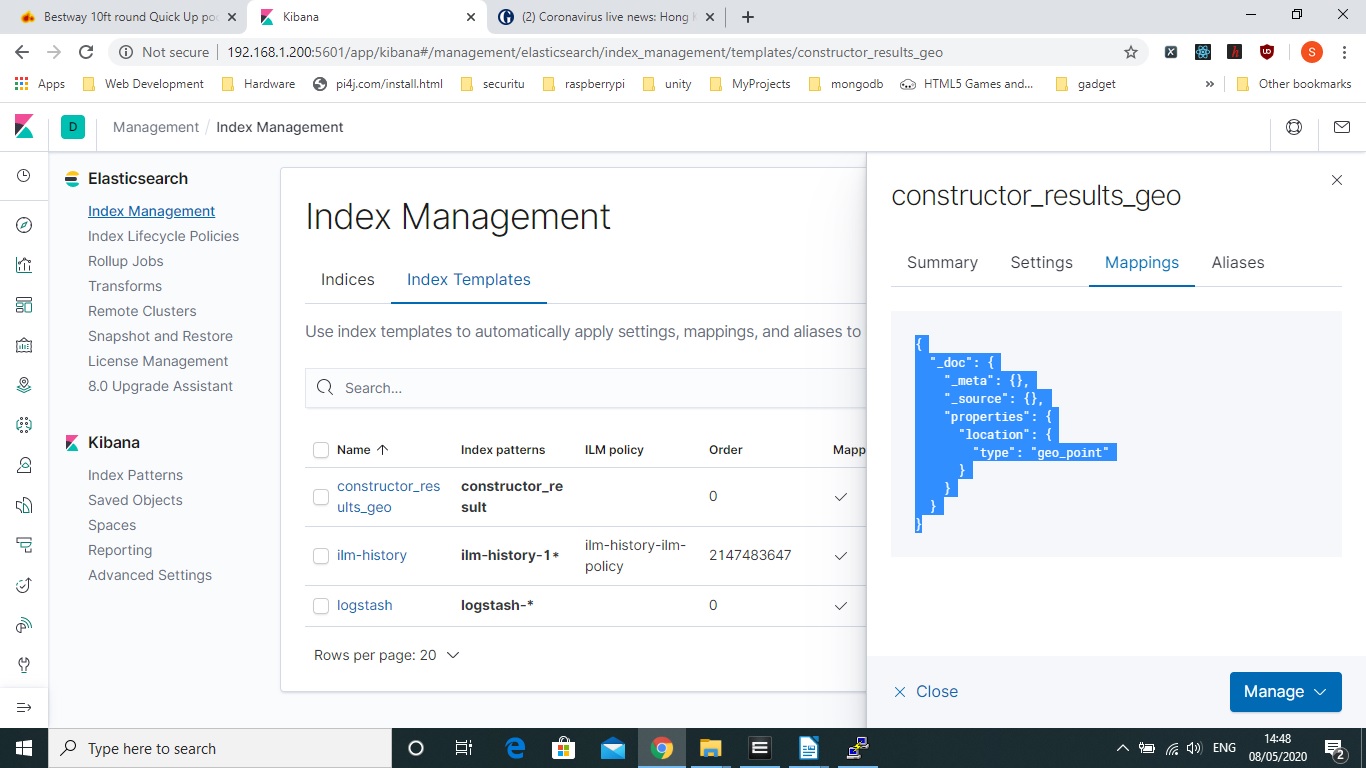Close the constructor_results_geo flyout with X
This screenshot has height=768, width=1366.
click(x=1337, y=180)
